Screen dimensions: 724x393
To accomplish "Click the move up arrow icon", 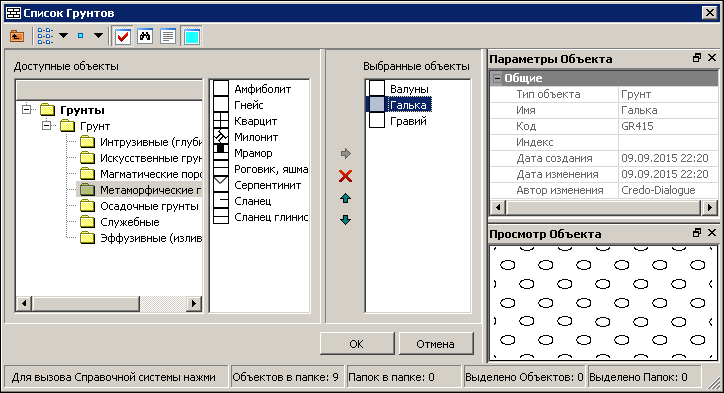I will 345,199.
